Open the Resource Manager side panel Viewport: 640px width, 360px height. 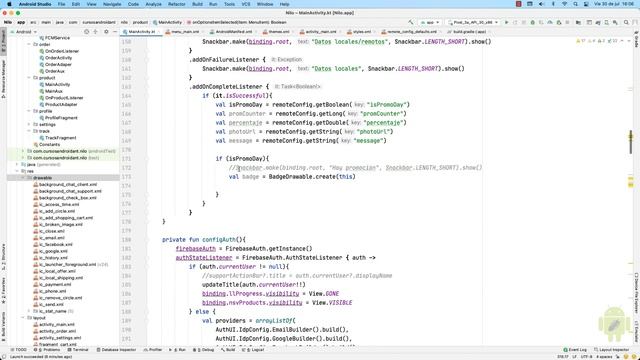click(4, 79)
